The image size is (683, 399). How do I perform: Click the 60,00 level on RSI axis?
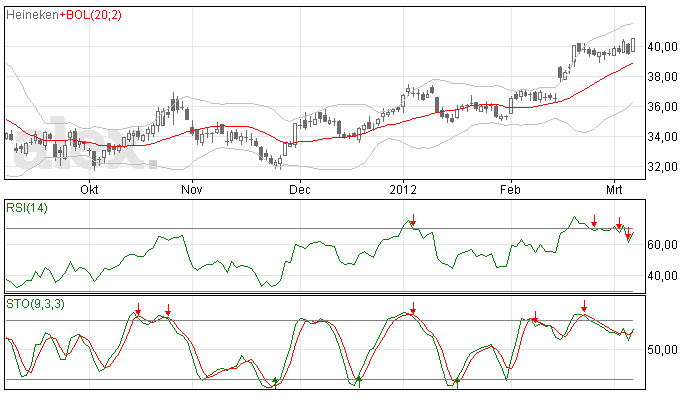click(662, 245)
